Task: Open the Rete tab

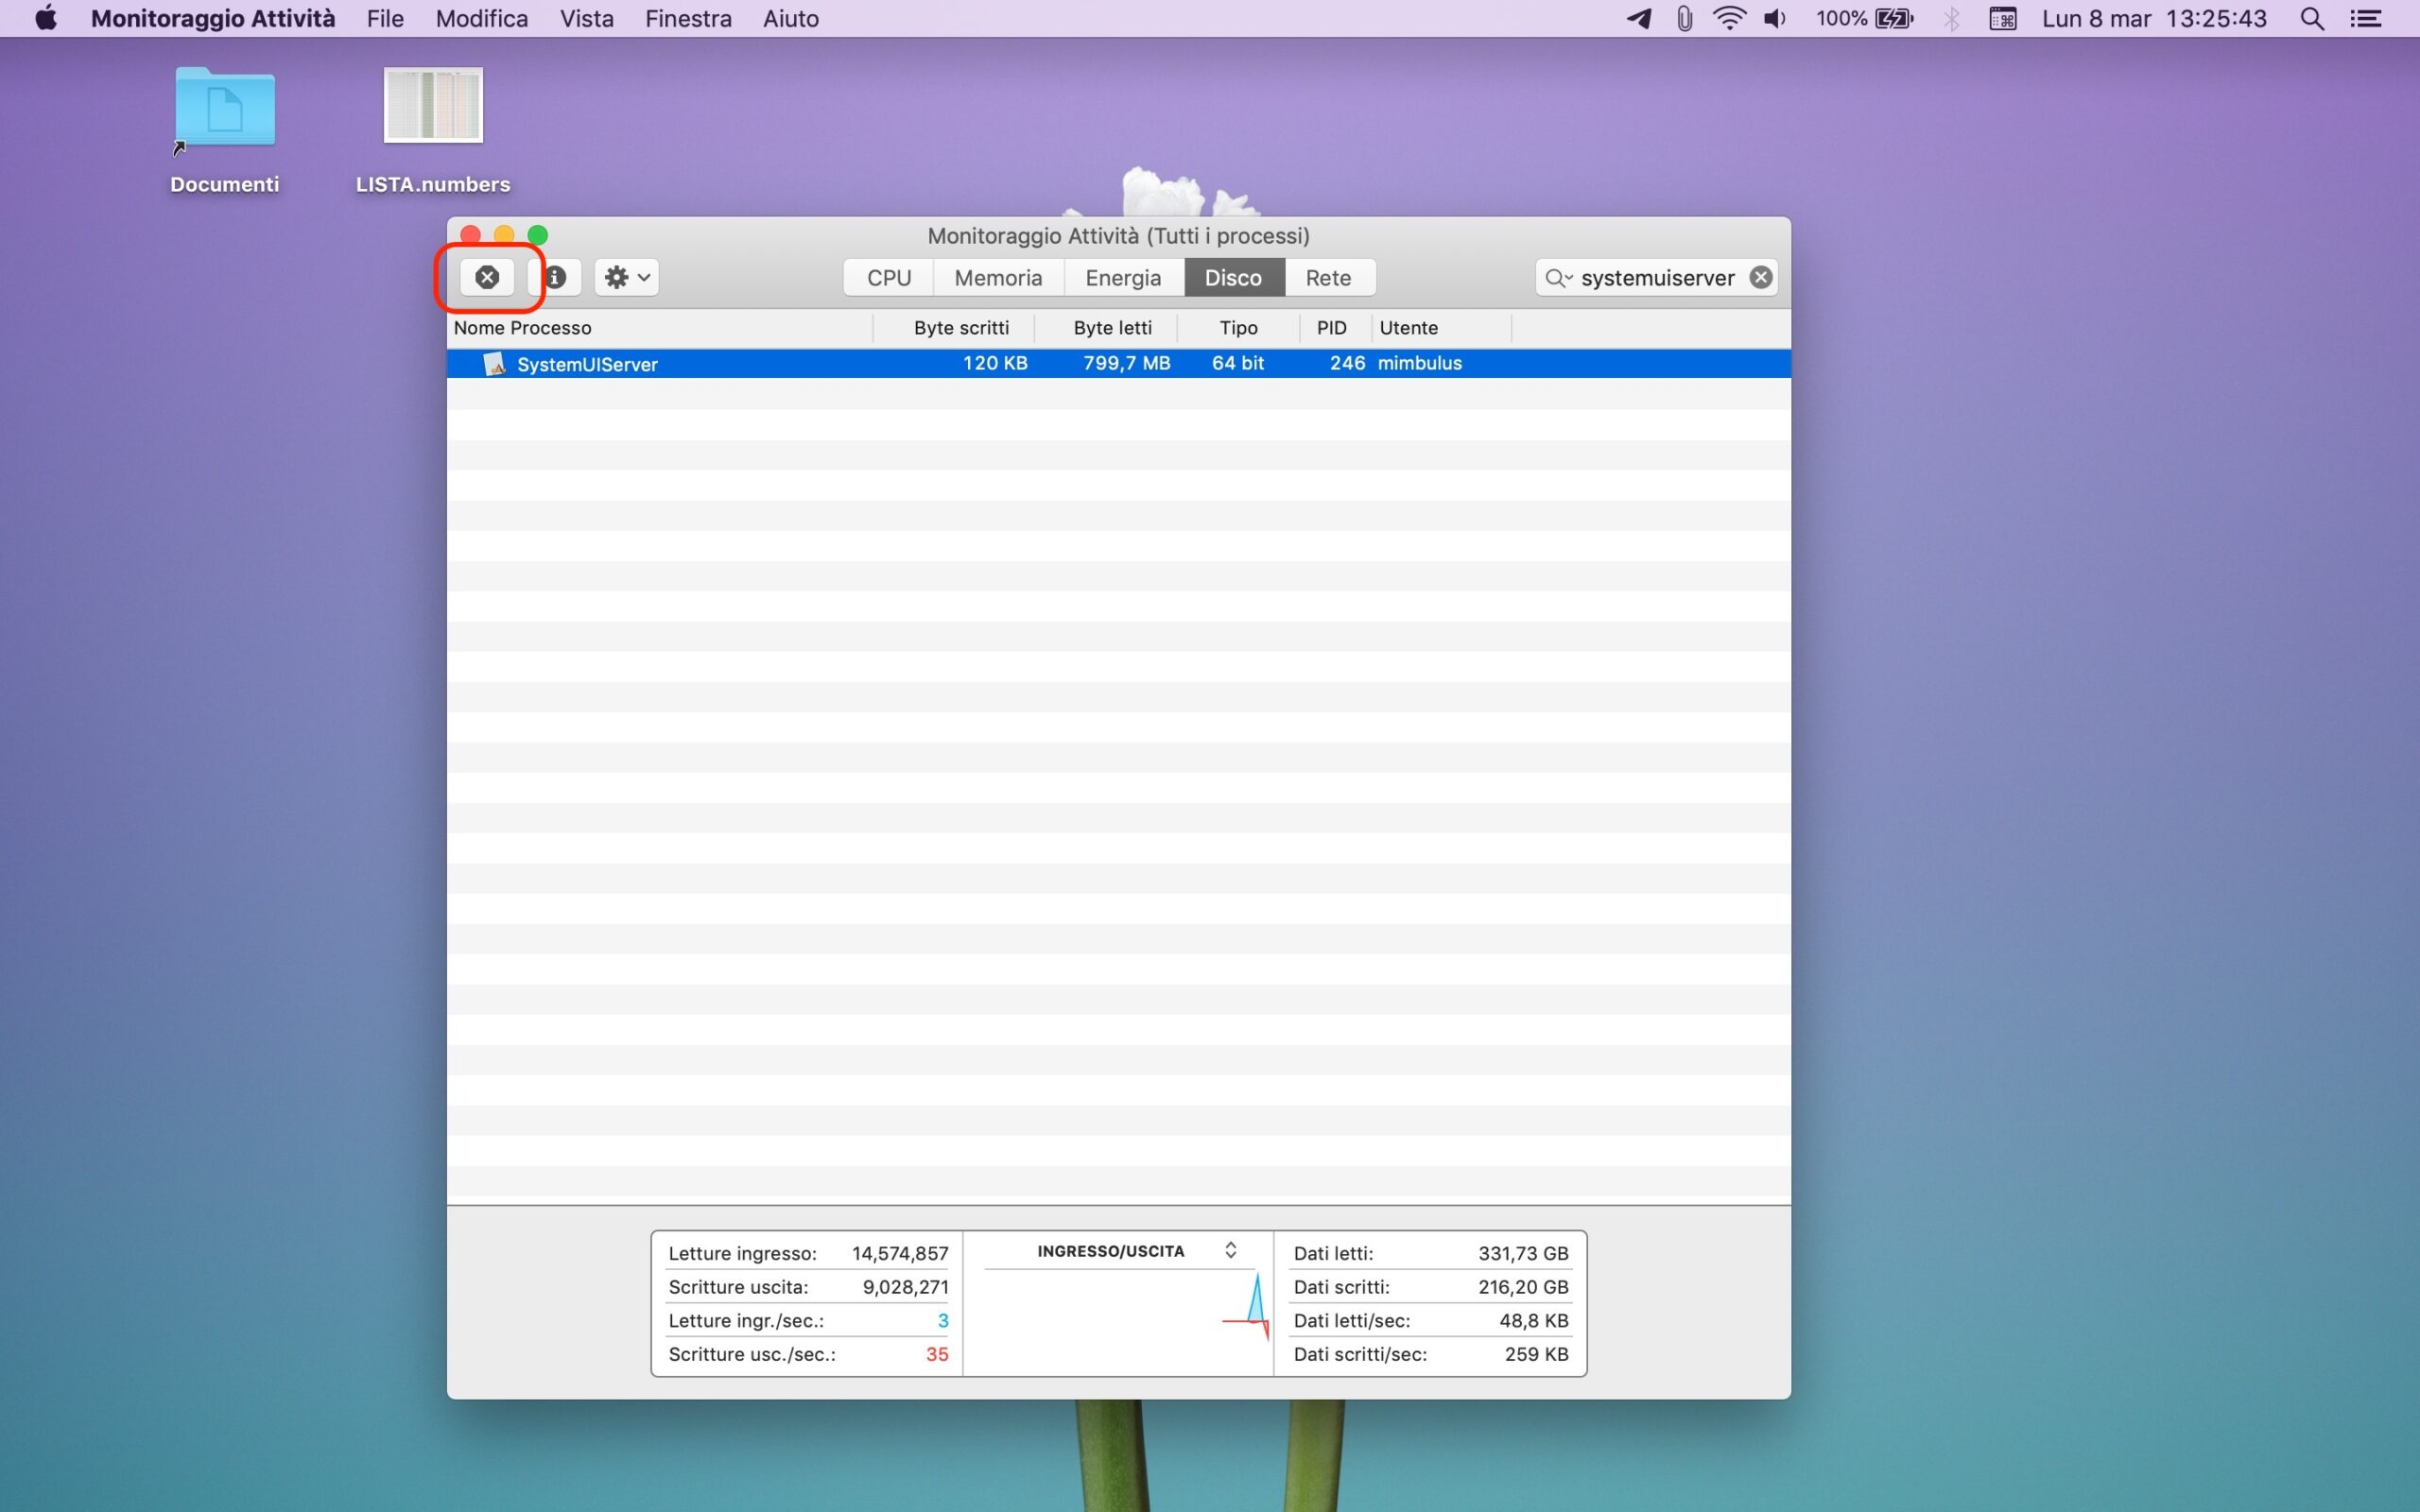Action: point(1327,277)
